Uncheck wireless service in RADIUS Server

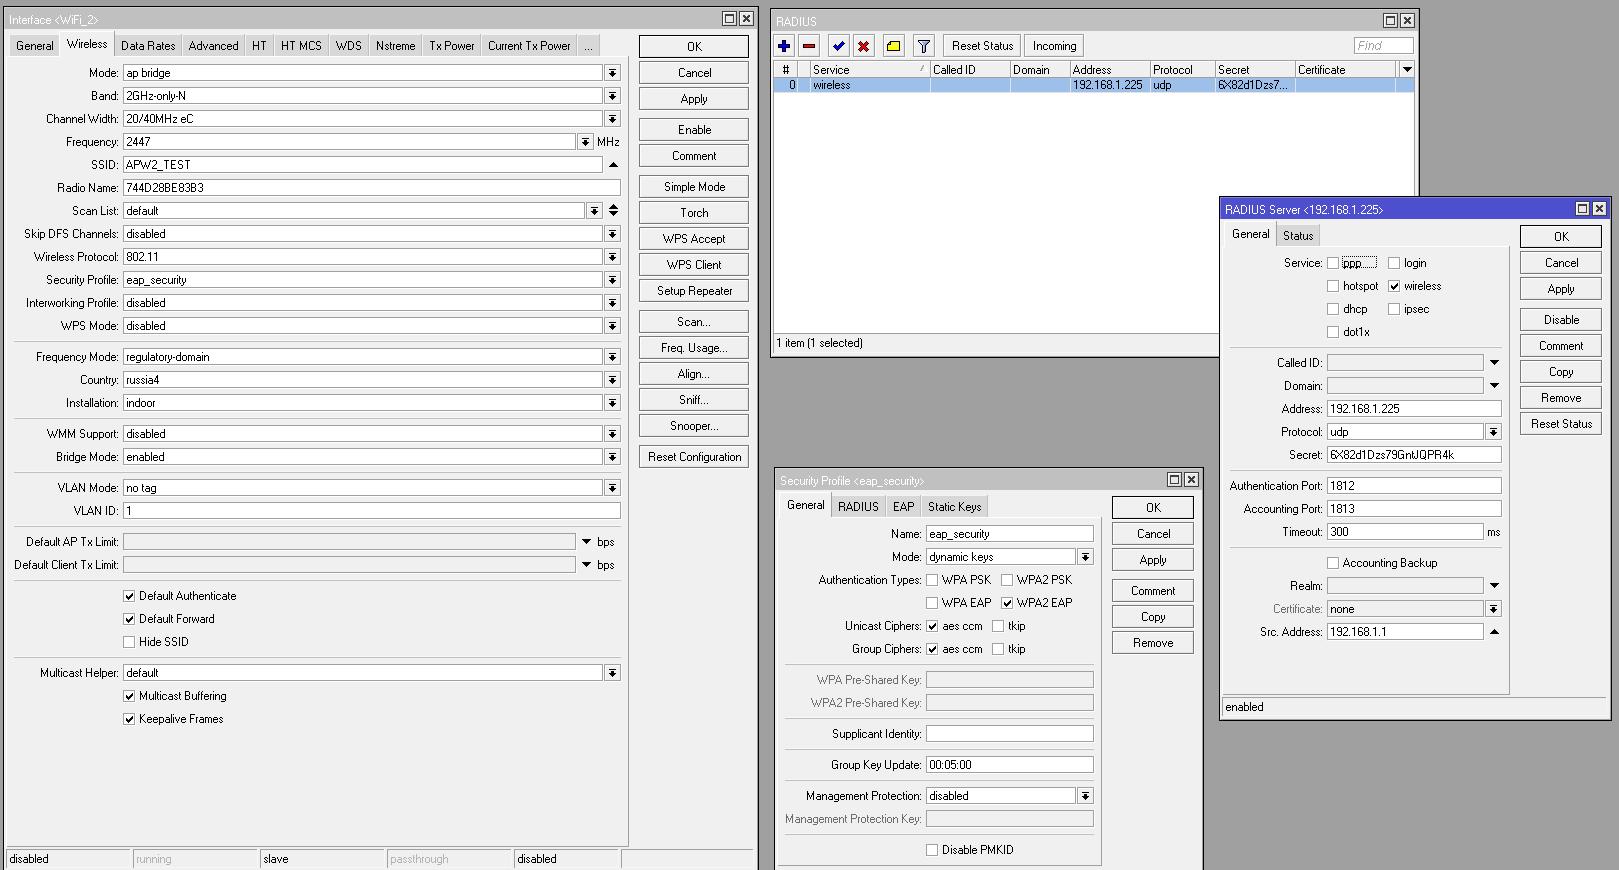pyautogui.click(x=1394, y=286)
